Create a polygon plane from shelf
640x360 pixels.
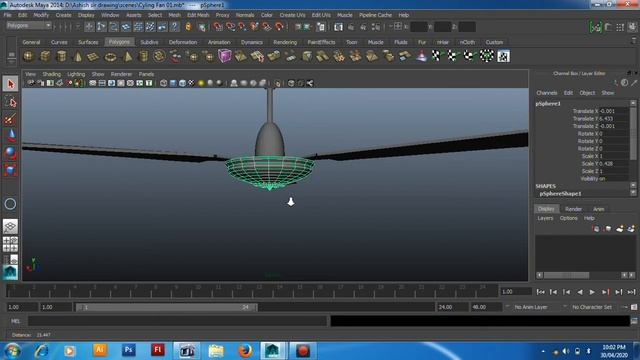pyautogui.click(x=93, y=56)
